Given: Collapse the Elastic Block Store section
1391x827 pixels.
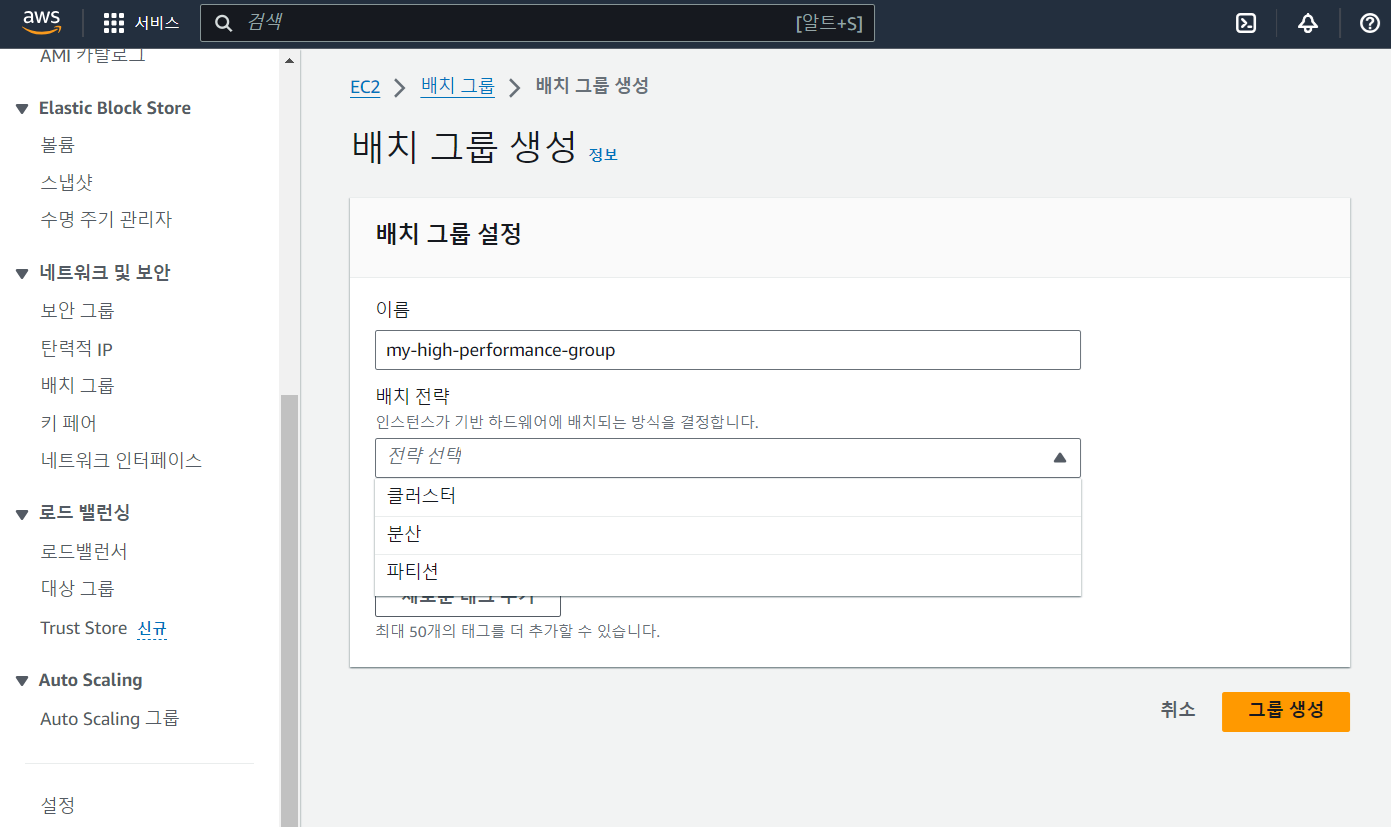Looking at the screenshot, I should pos(22,109).
